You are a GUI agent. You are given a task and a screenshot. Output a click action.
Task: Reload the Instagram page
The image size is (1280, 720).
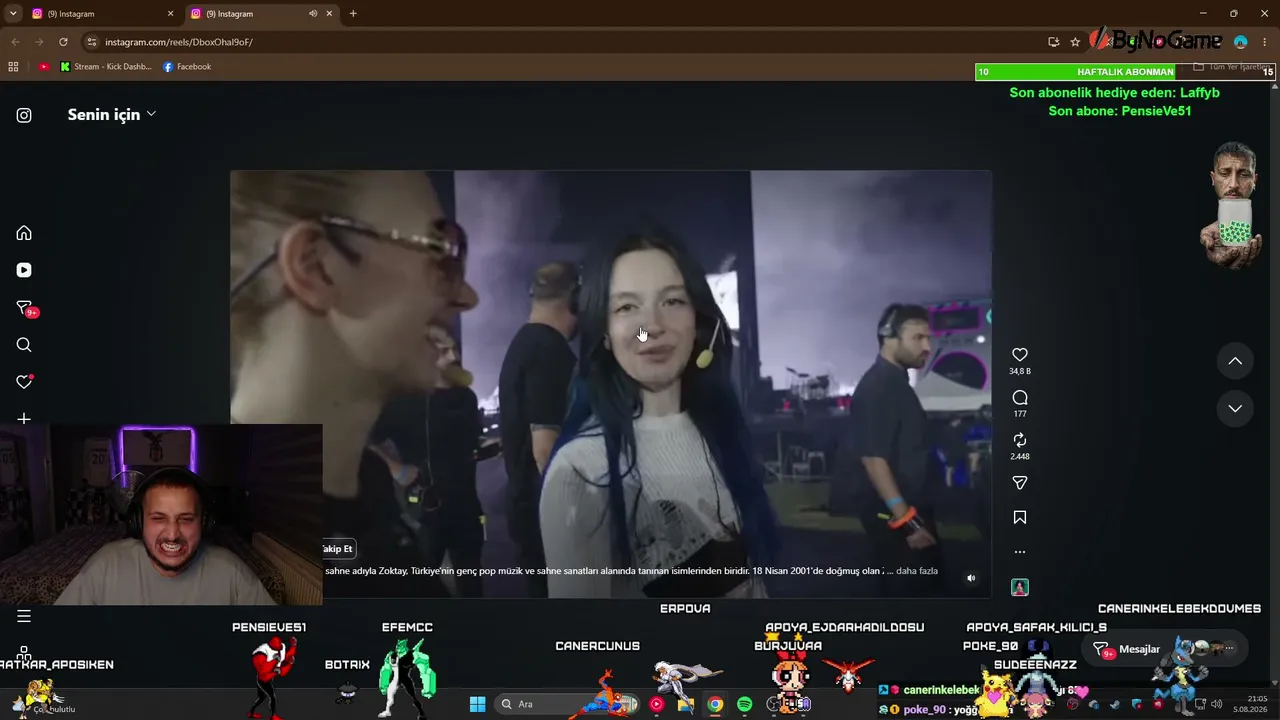(x=63, y=42)
